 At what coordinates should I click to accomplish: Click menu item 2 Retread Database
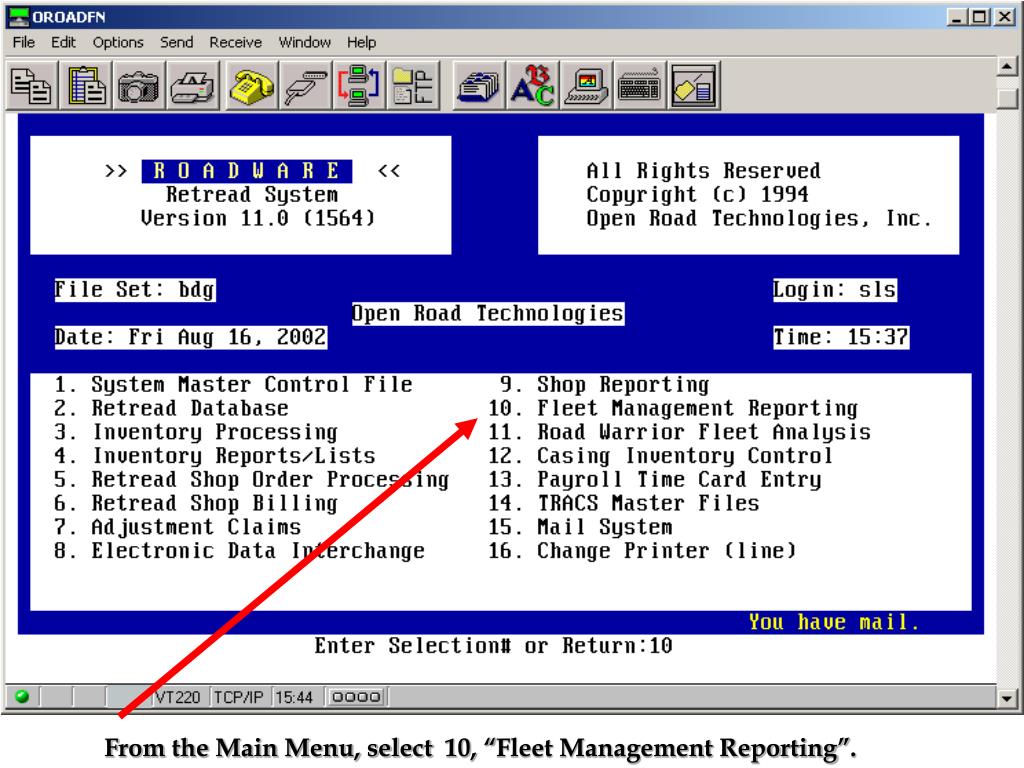coord(171,408)
